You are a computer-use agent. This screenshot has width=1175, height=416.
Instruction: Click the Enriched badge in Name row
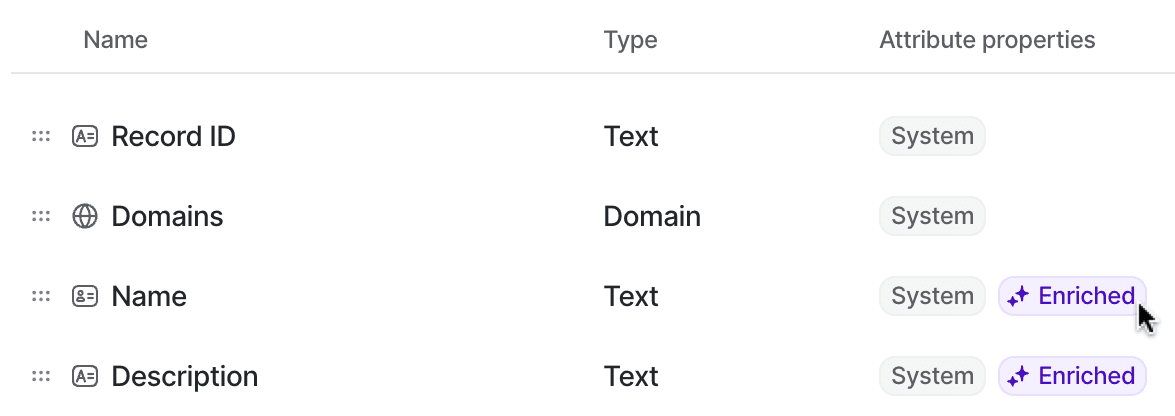pos(1072,296)
